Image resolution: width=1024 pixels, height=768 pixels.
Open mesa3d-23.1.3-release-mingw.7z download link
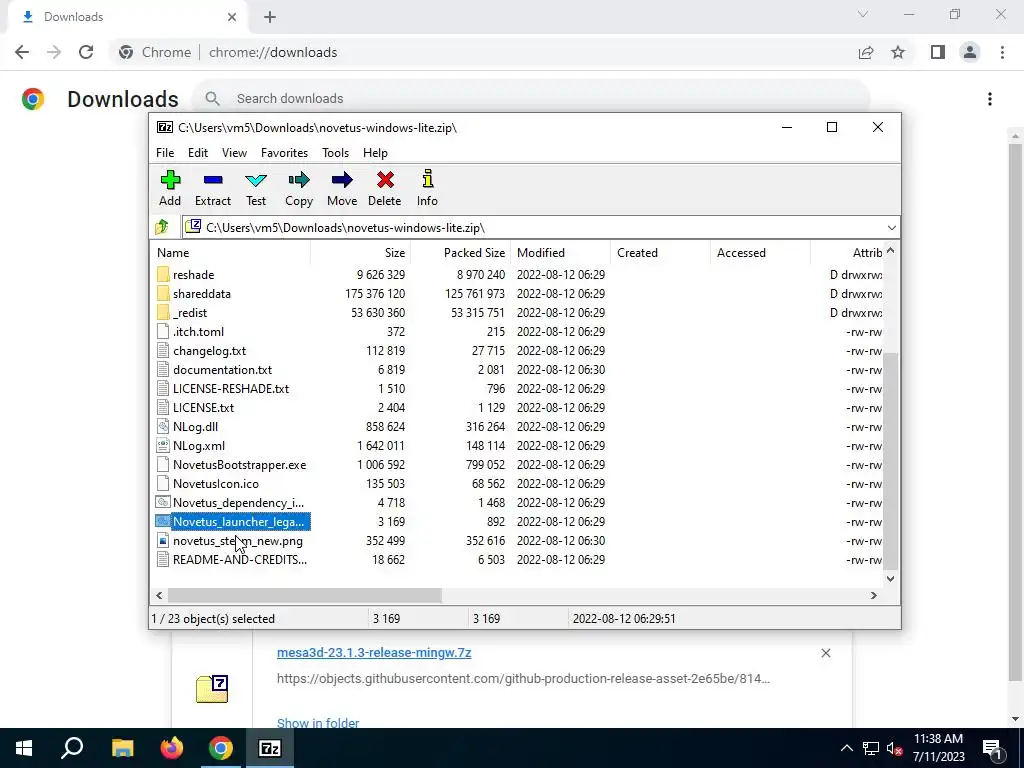[374, 652]
